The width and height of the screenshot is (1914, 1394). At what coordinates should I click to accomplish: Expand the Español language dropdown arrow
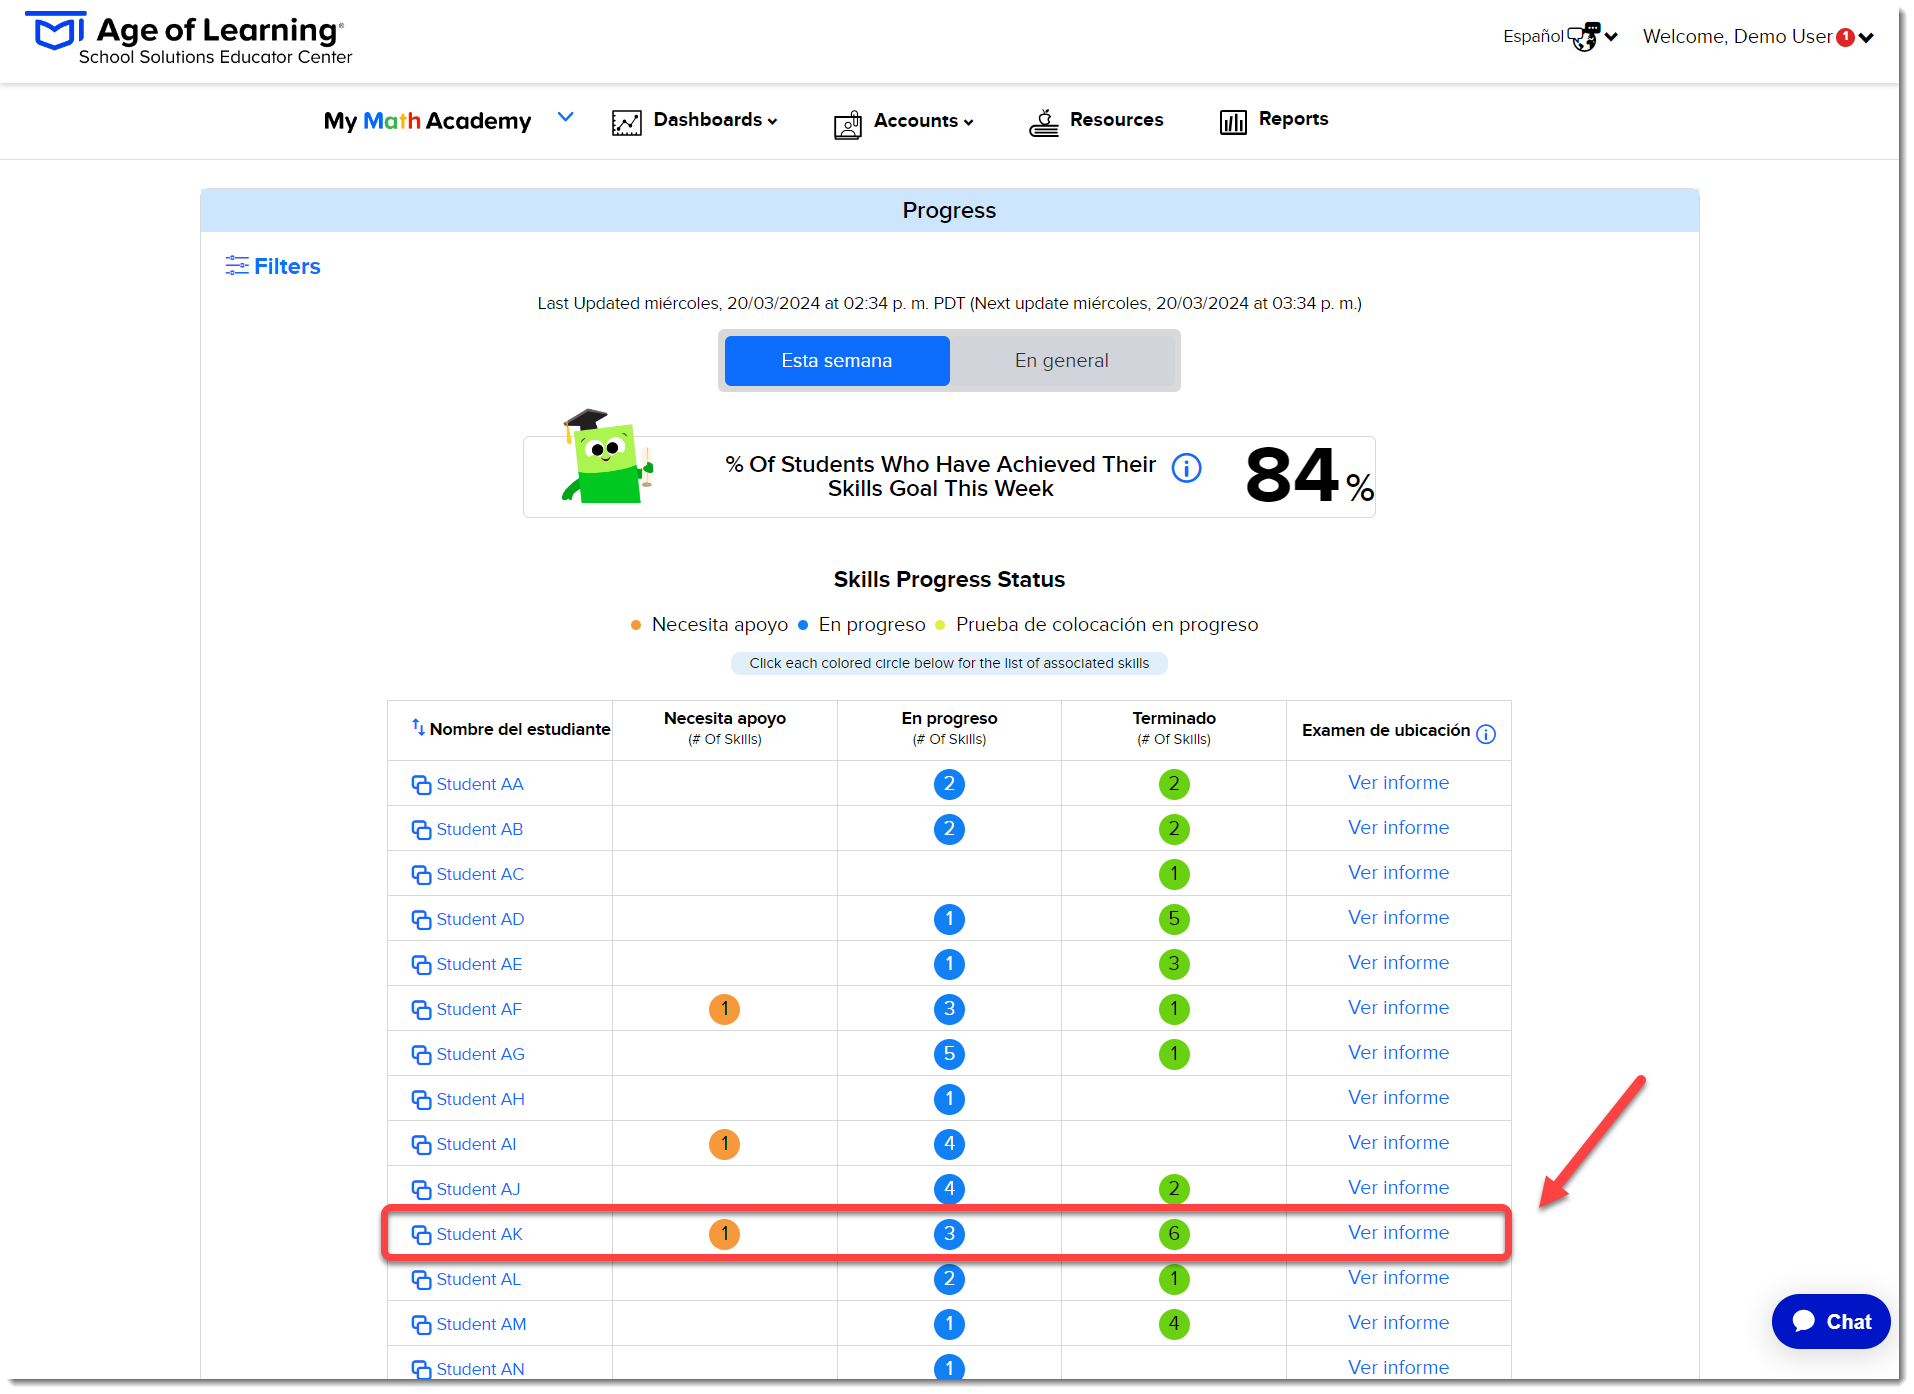pyautogui.click(x=1611, y=37)
